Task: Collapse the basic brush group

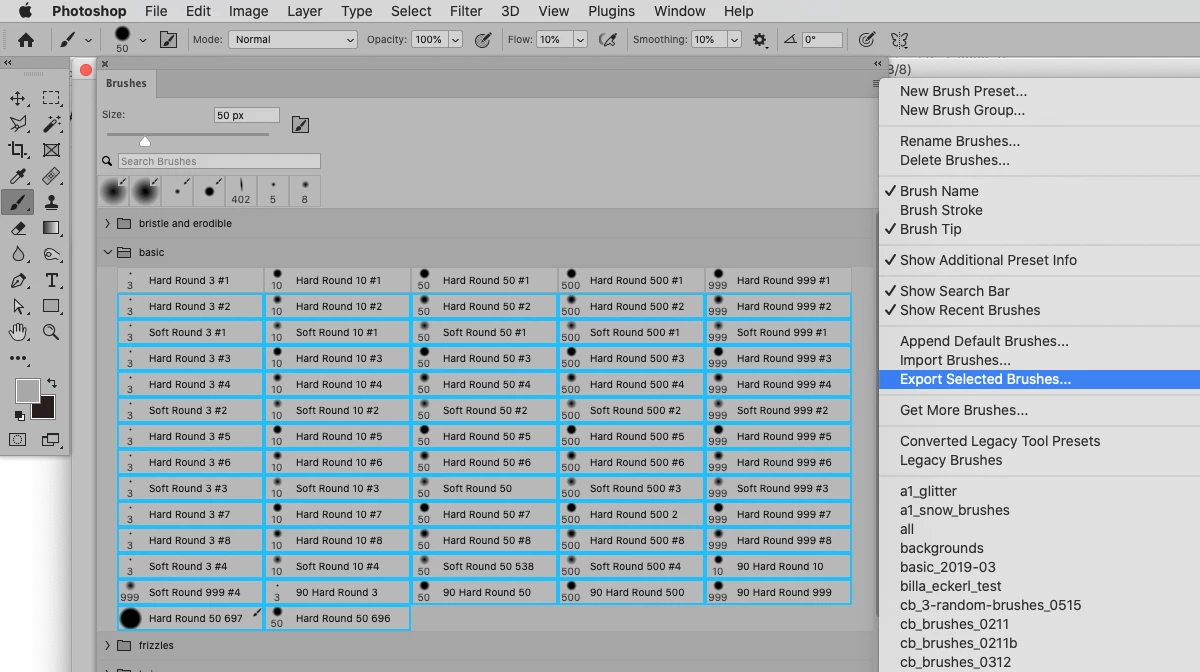Action: pos(107,252)
